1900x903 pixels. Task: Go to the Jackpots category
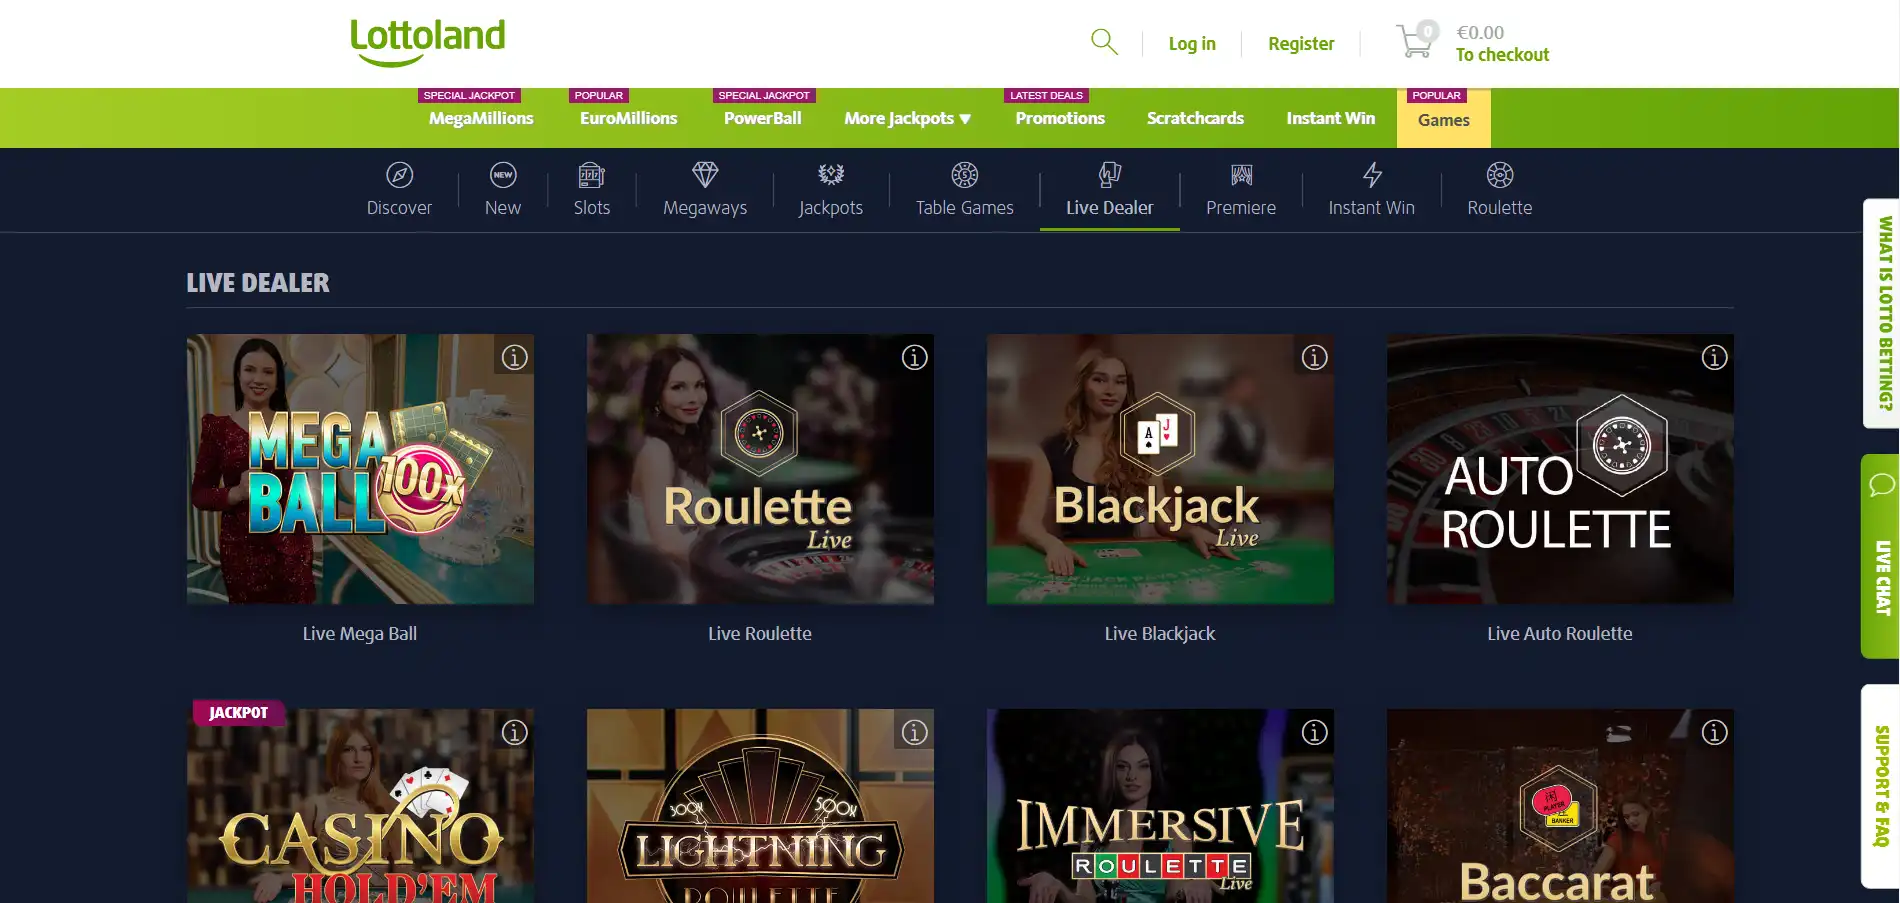(x=831, y=189)
